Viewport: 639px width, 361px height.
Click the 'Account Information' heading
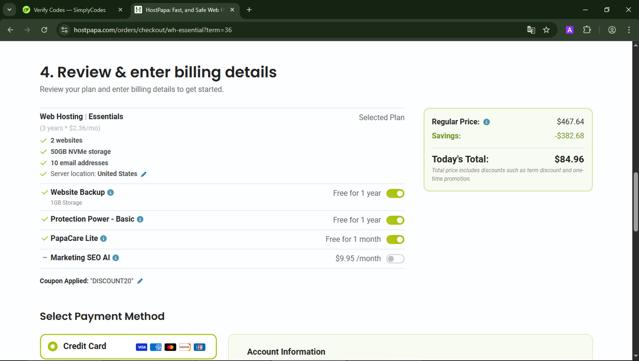point(286,352)
